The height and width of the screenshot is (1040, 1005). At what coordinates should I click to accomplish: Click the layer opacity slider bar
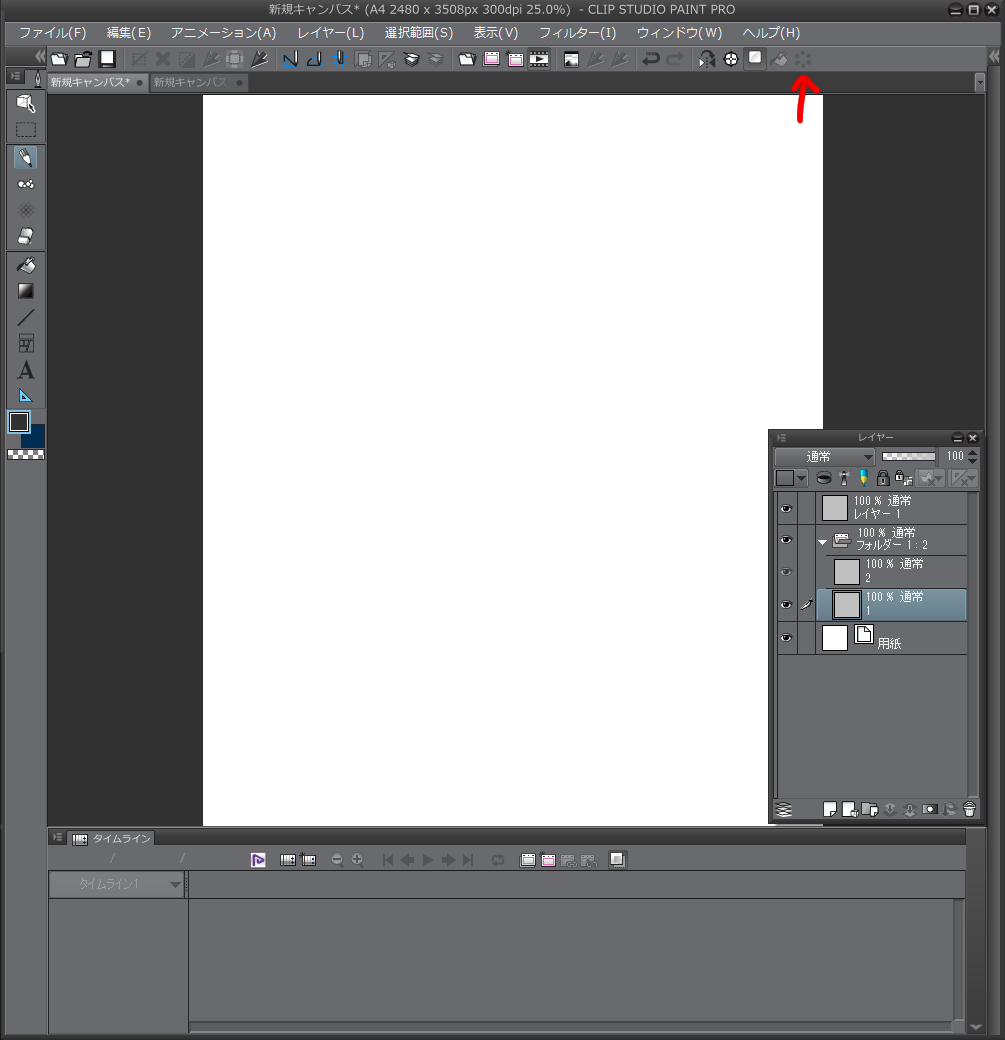pyautogui.click(x=908, y=456)
